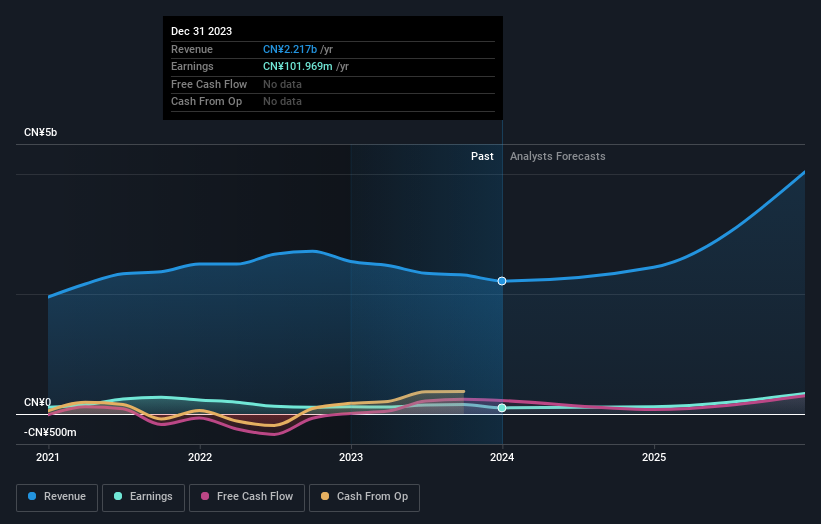
Task: Click the 2022 x-axis label
Action: (x=200, y=458)
